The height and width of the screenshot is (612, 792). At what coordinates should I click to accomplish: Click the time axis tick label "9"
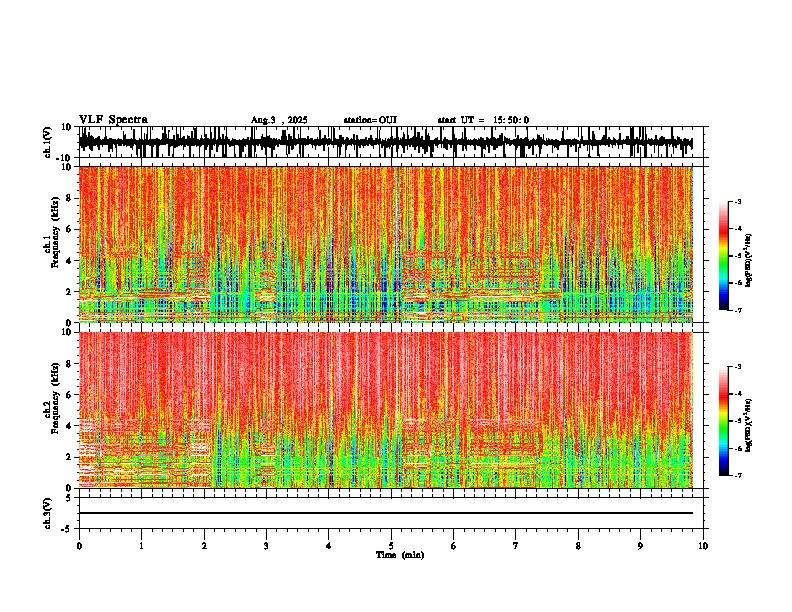(640, 546)
